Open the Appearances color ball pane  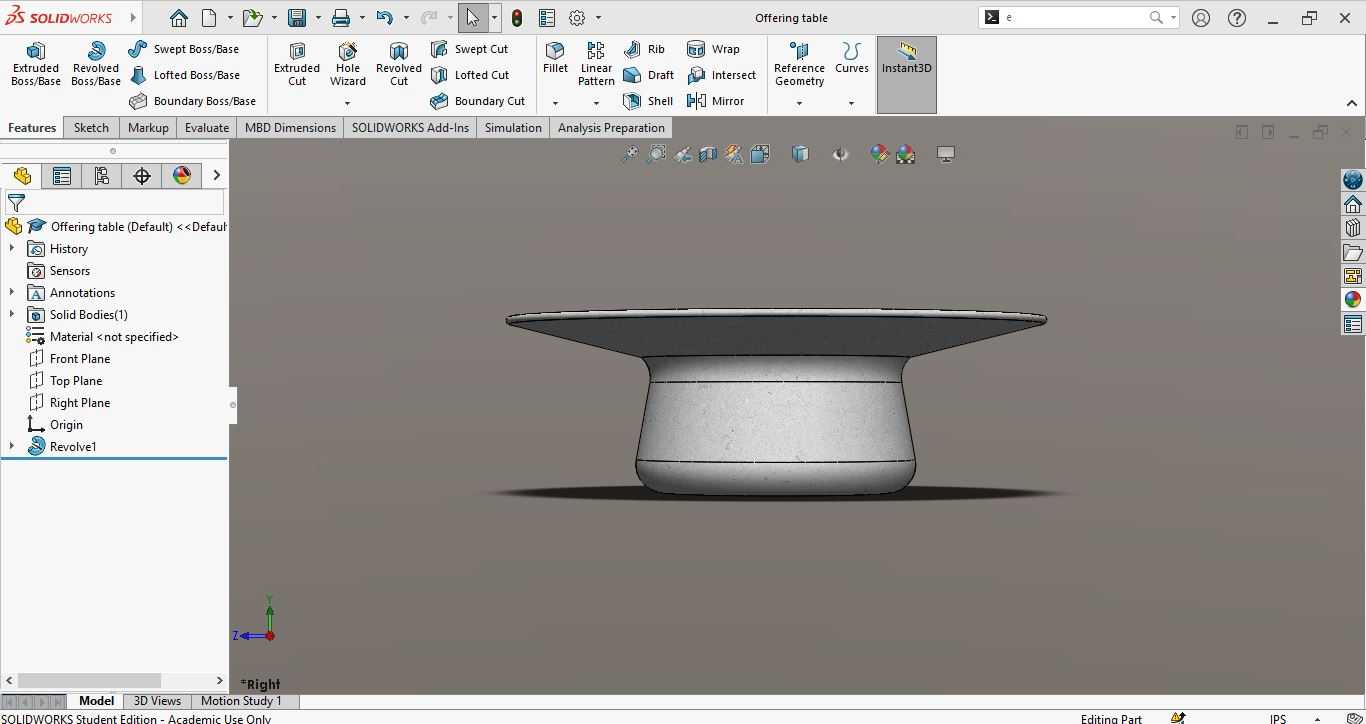[x=1353, y=300]
